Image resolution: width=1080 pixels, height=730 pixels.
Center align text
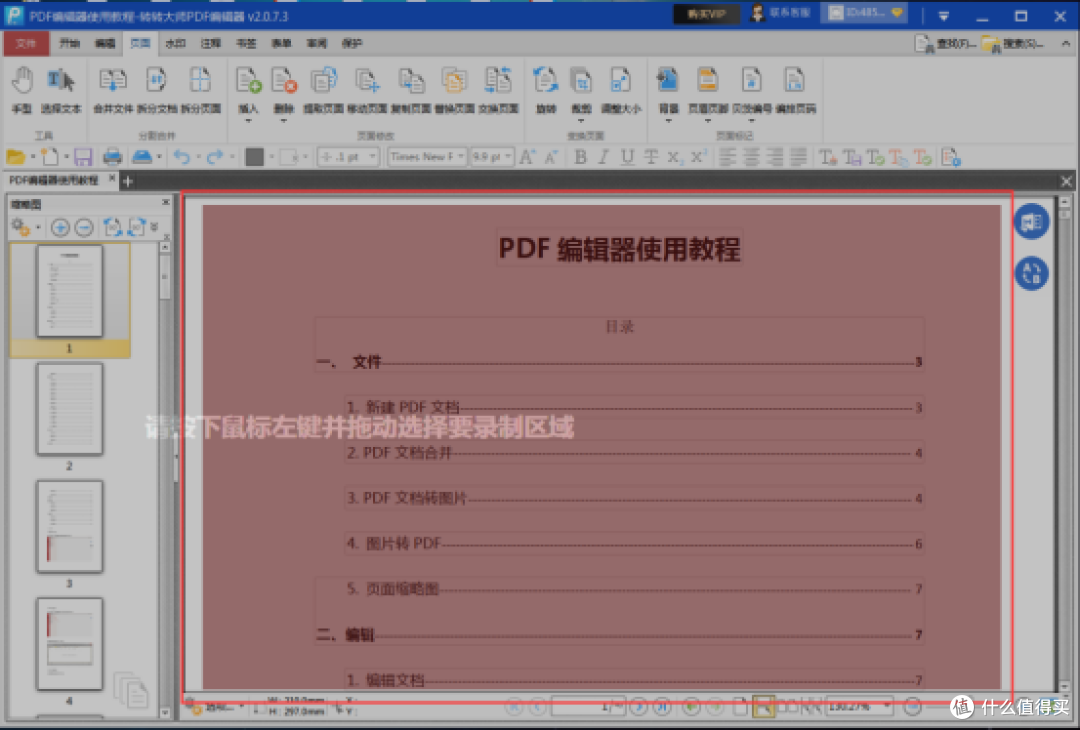(x=751, y=158)
